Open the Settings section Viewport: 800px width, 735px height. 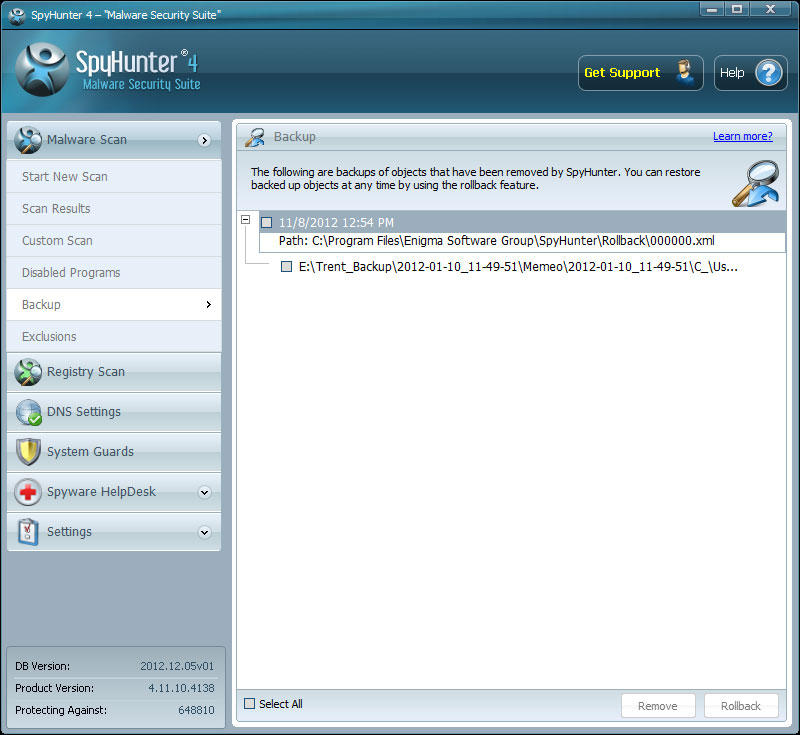(114, 532)
